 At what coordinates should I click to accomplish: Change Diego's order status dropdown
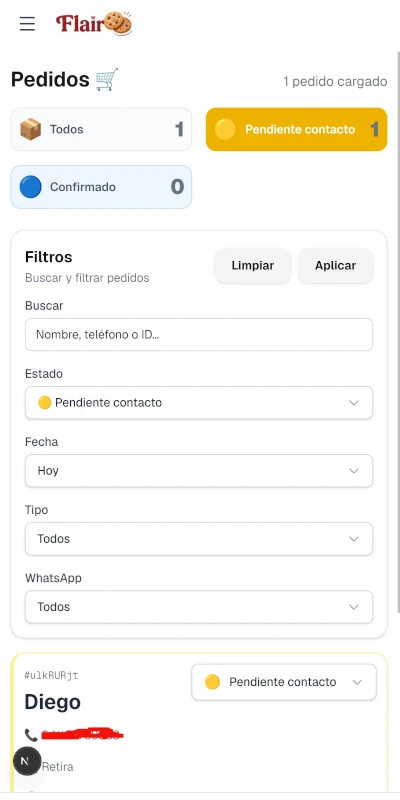[x=284, y=682]
